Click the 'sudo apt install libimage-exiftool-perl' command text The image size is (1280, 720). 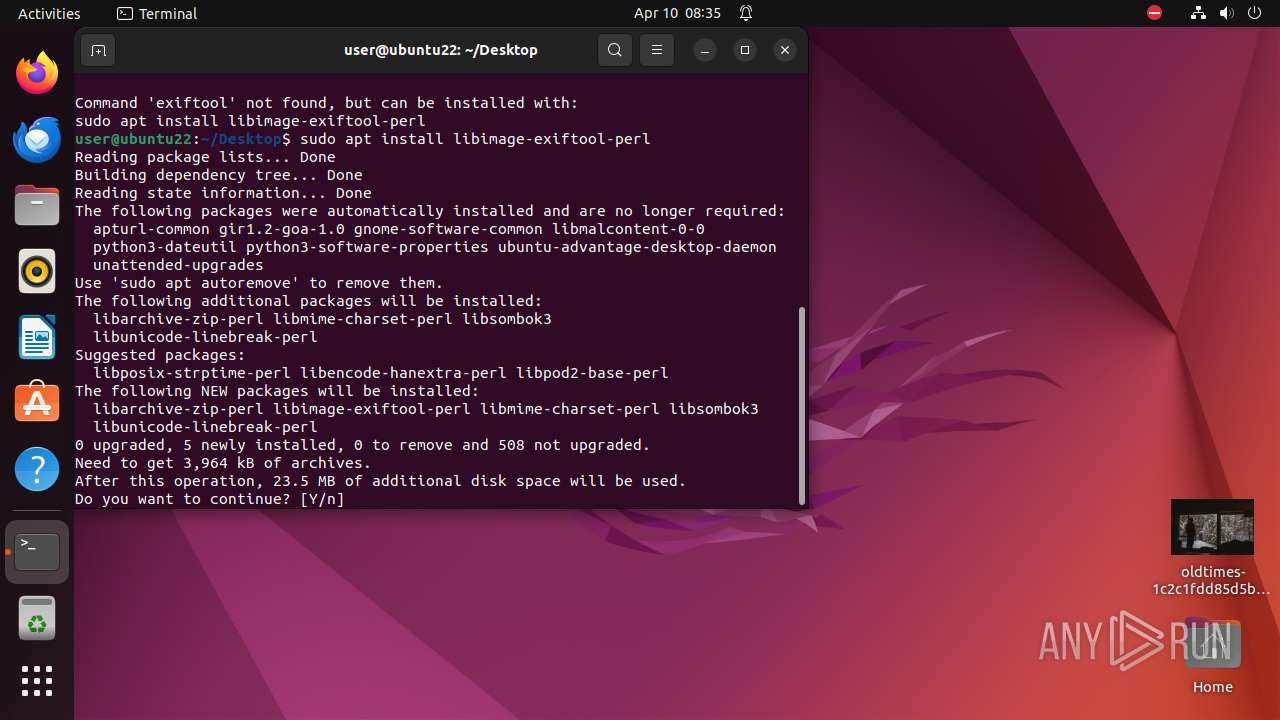click(x=475, y=139)
